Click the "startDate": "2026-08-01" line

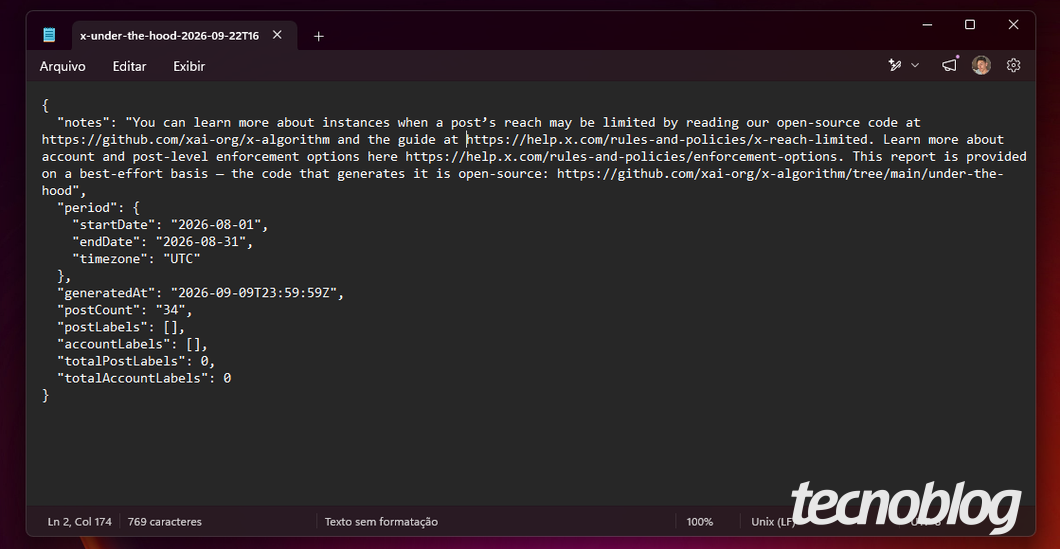tap(170, 225)
